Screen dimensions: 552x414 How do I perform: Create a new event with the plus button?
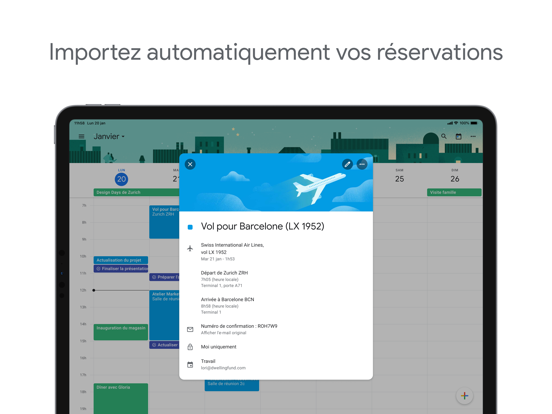465,396
